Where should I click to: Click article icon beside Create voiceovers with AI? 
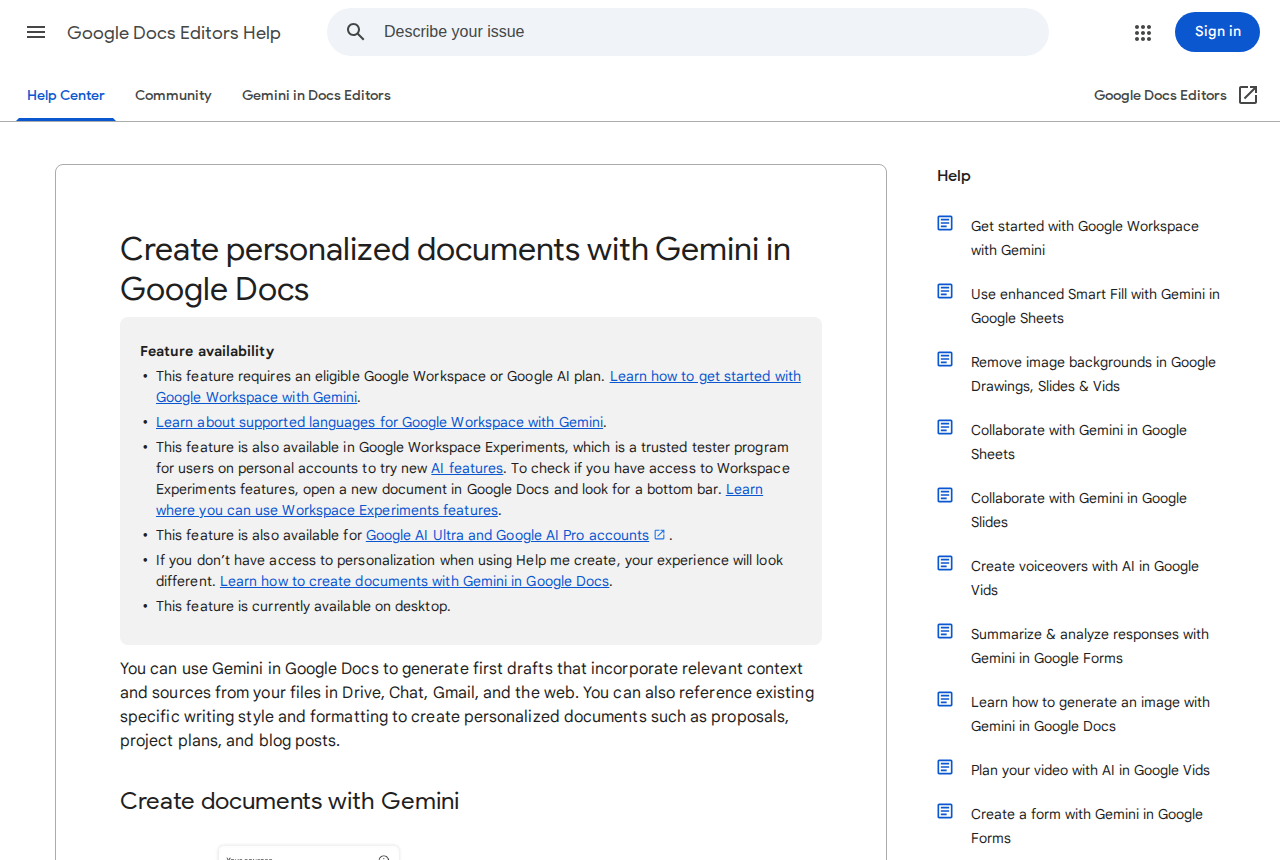(945, 563)
